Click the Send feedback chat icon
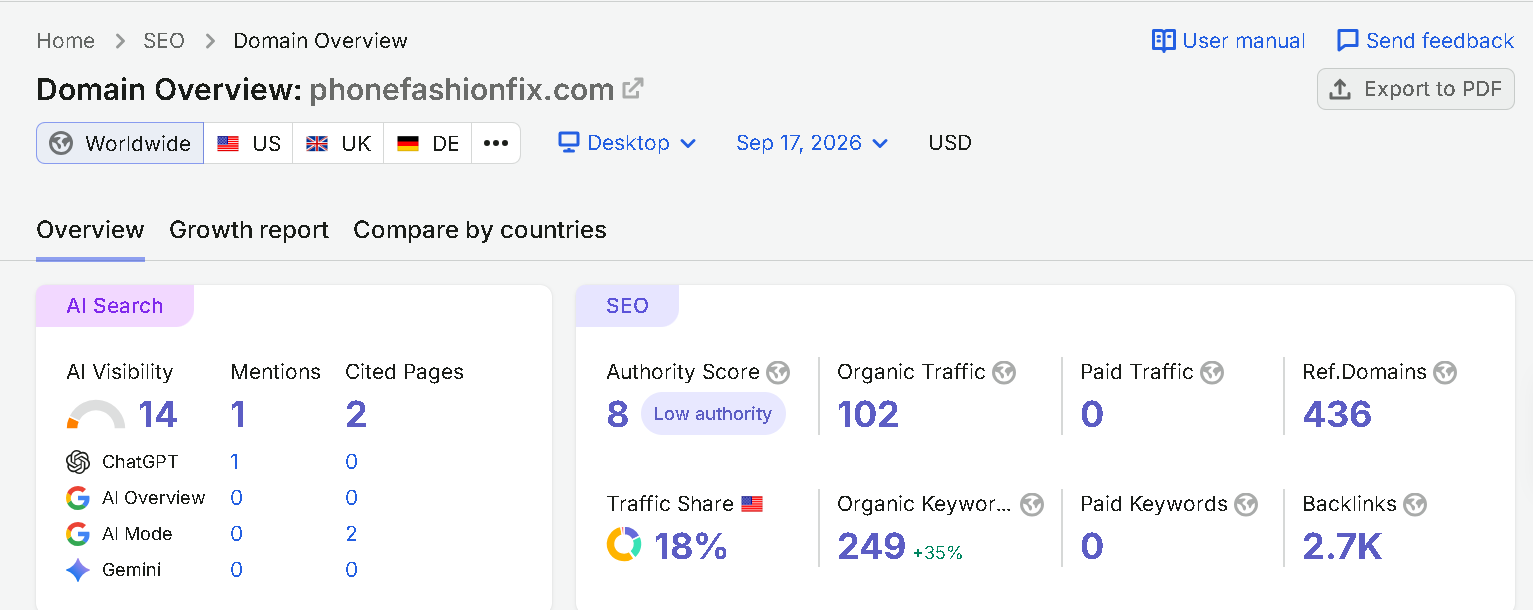Viewport: 1533px width, 610px height. tap(1348, 41)
